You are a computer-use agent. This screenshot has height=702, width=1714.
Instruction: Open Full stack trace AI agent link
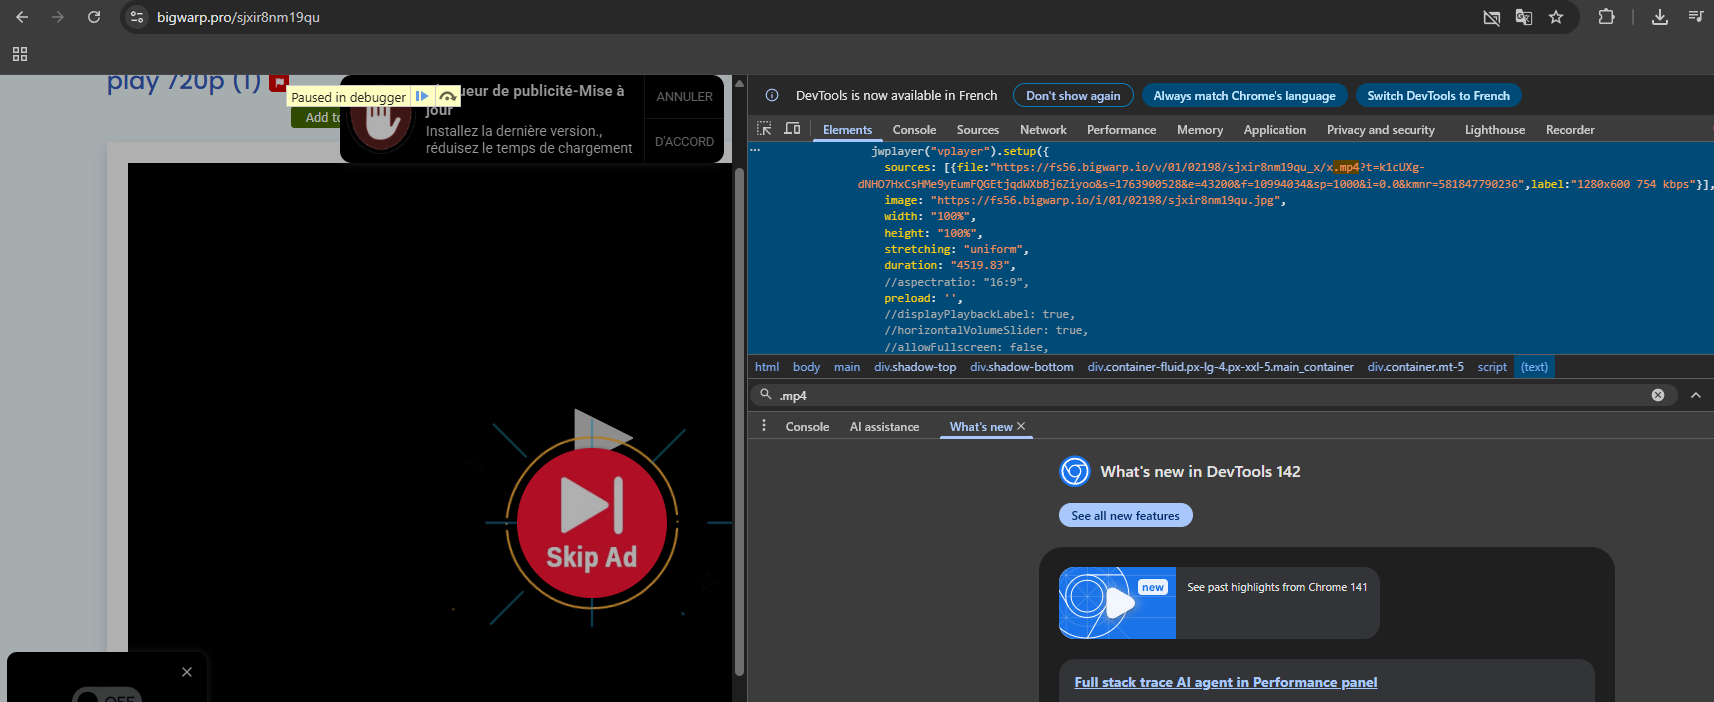[x=1225, y=682]
